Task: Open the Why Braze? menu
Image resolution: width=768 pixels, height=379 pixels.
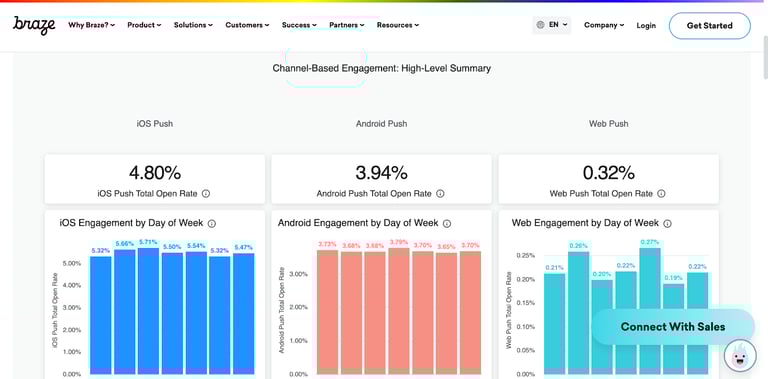Action: pos(92,25)
